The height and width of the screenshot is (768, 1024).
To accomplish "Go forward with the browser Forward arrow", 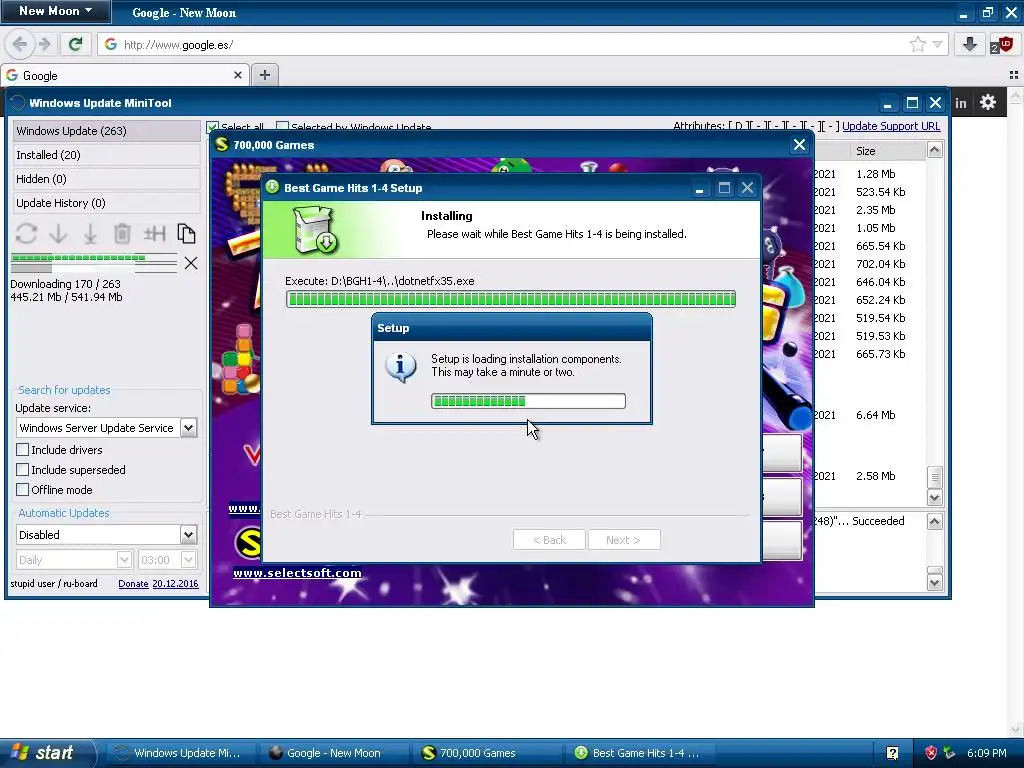I will [x=44, y=44].
